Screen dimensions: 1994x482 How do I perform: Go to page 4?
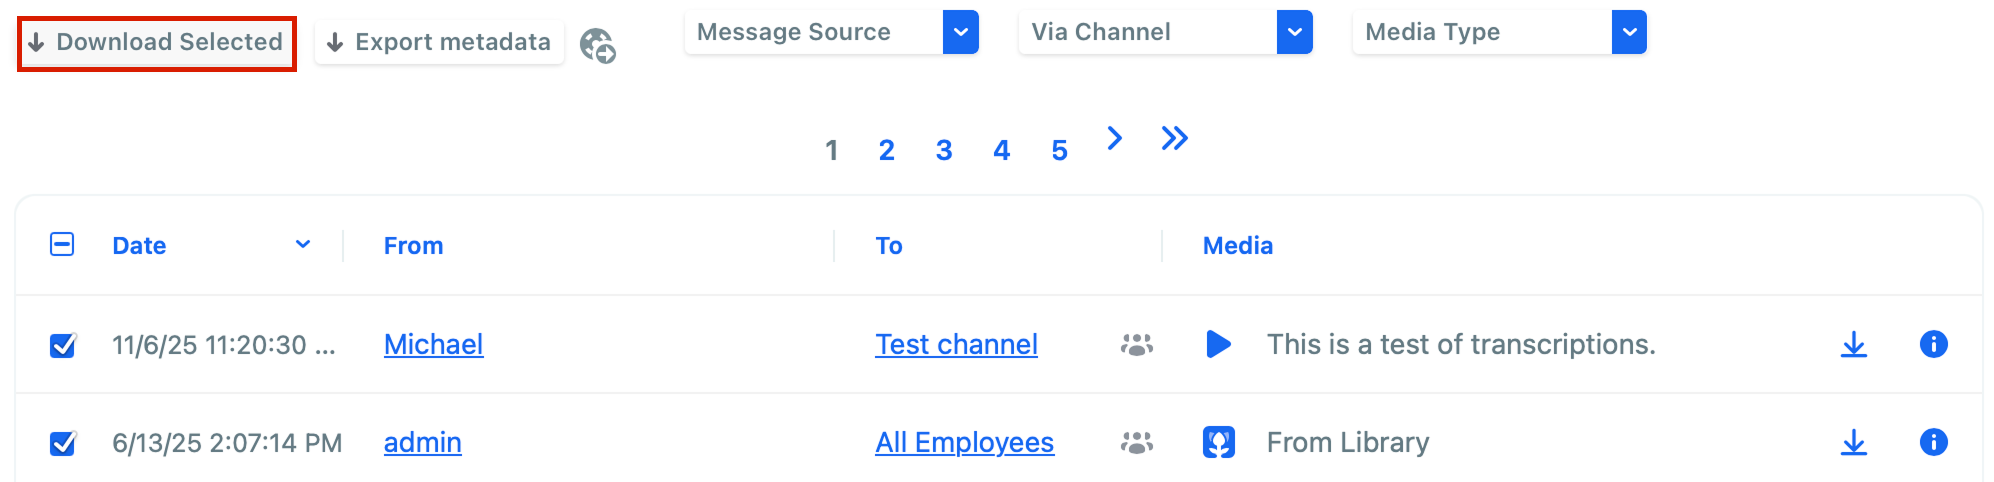[x=1002, y=150]
